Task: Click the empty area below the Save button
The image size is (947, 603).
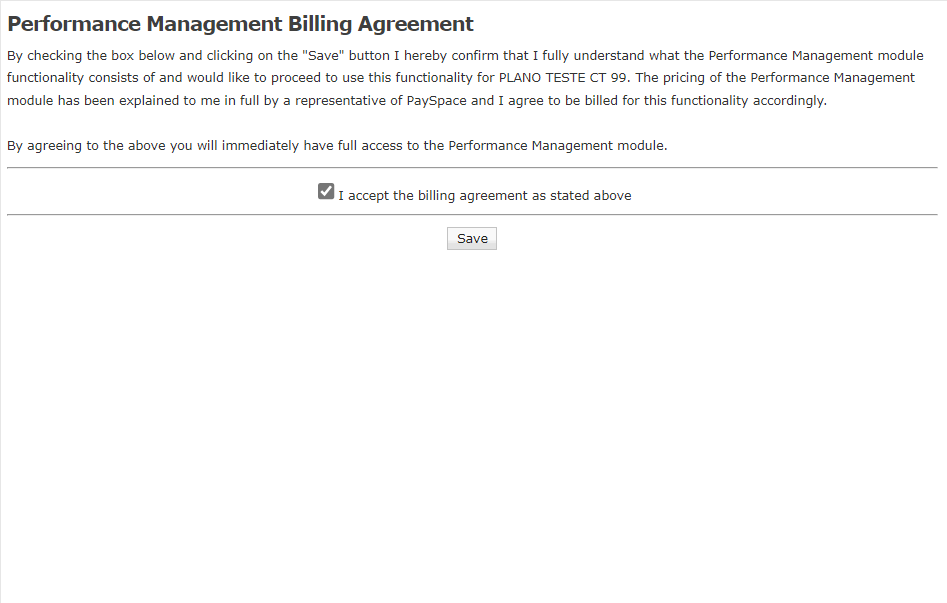Action: (x=472, y=420)
